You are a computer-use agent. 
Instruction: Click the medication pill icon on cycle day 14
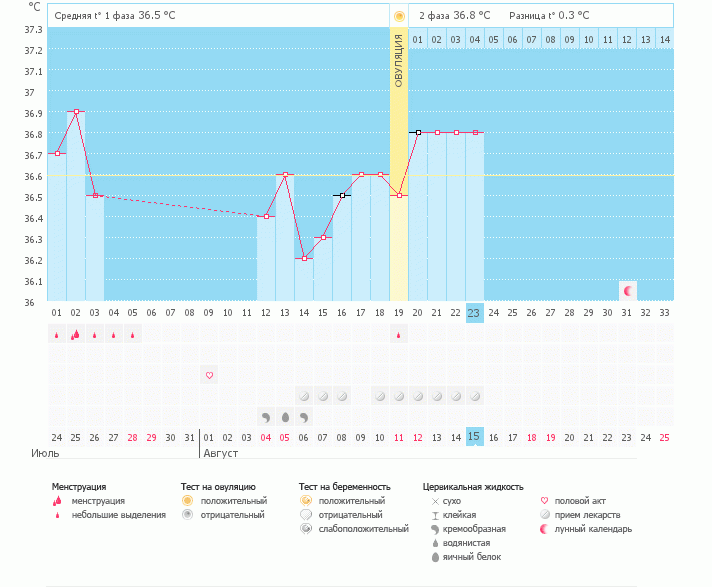(x=304, y=396)
